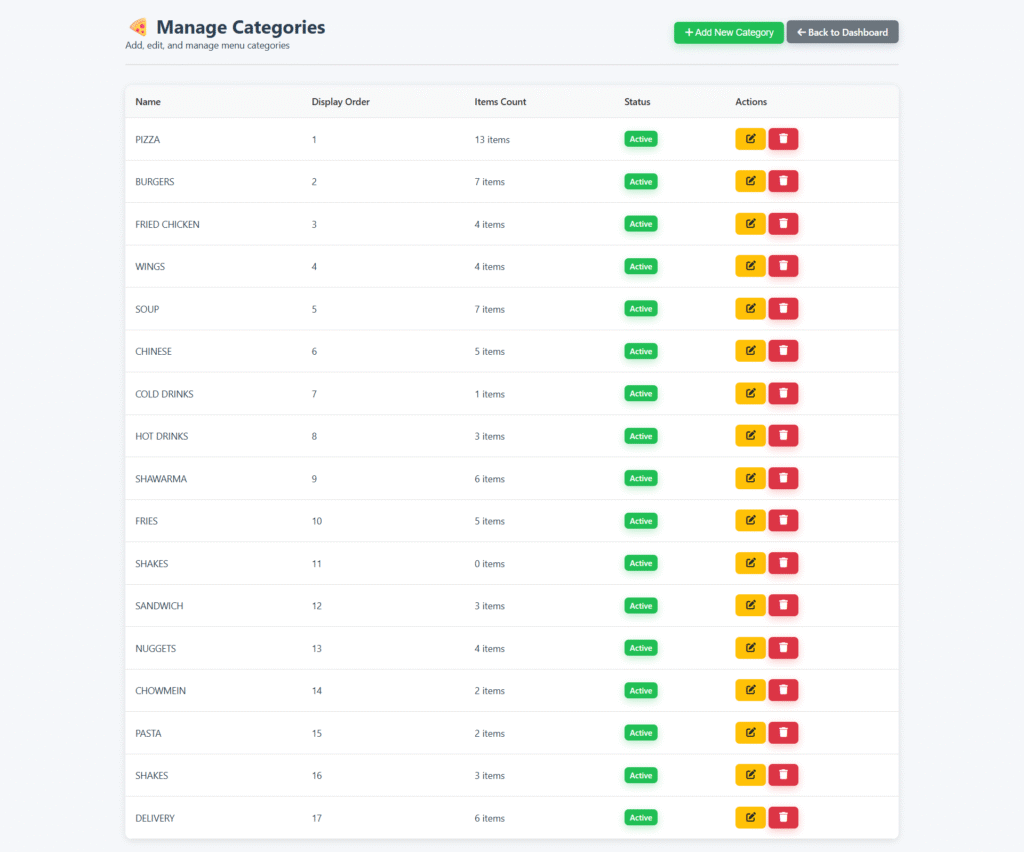This screenshot has width=1024, height=852.
Task: Delete the CHINESE category
Action: point(783,351)
